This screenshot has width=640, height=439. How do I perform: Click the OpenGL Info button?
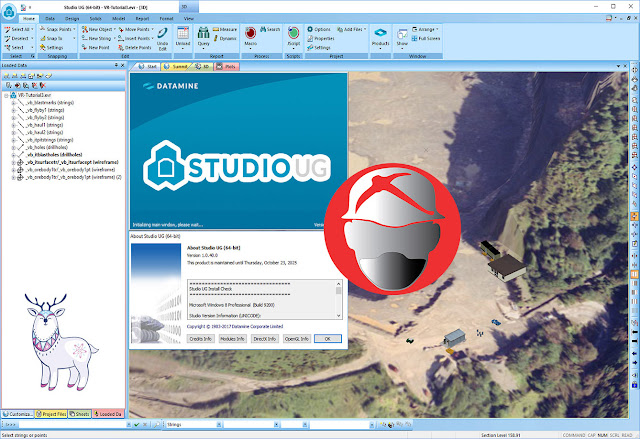297,339
